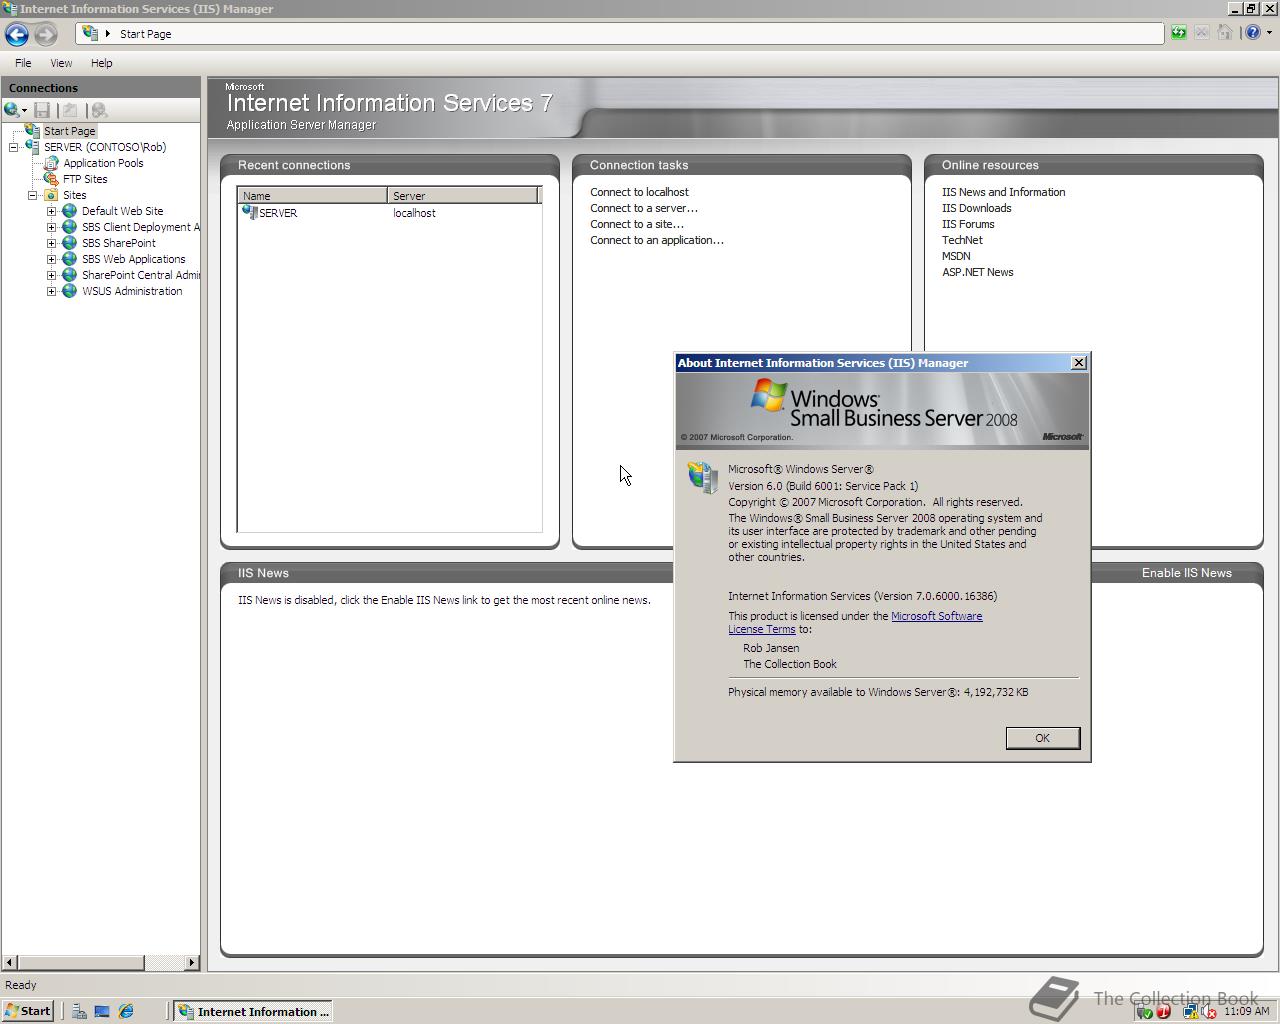The width and height of the screenshot is (1280, 1024).
Task: Select the Start Page tree node
Action: tap(69, 131)
